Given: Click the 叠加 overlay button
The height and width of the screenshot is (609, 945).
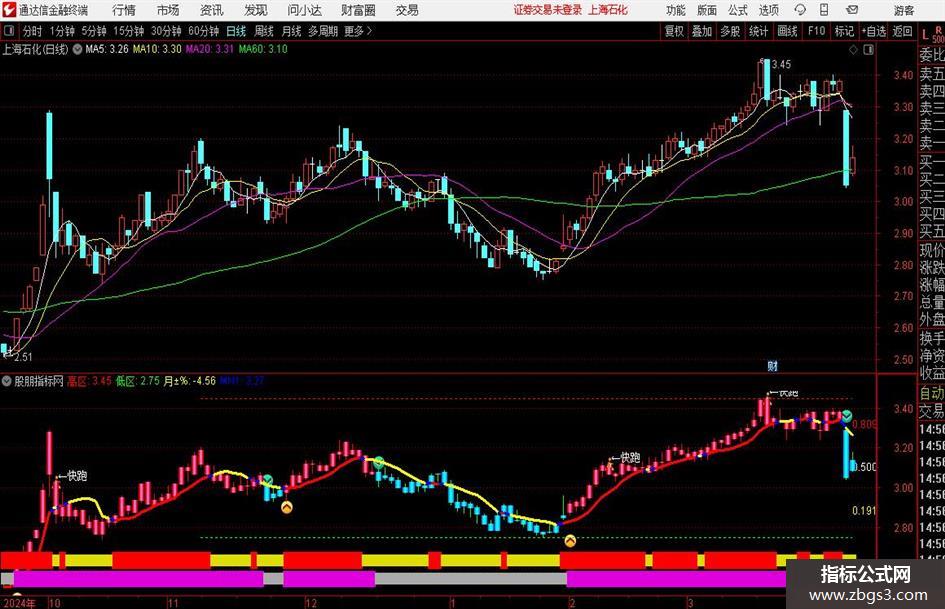Looking at the screenshot, I should 702,31.
